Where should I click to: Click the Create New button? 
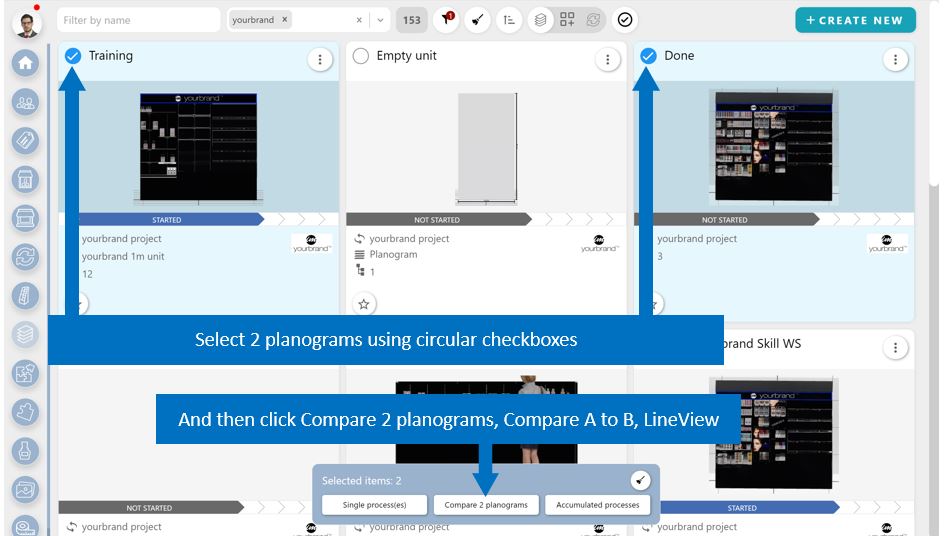coord(854,20)
